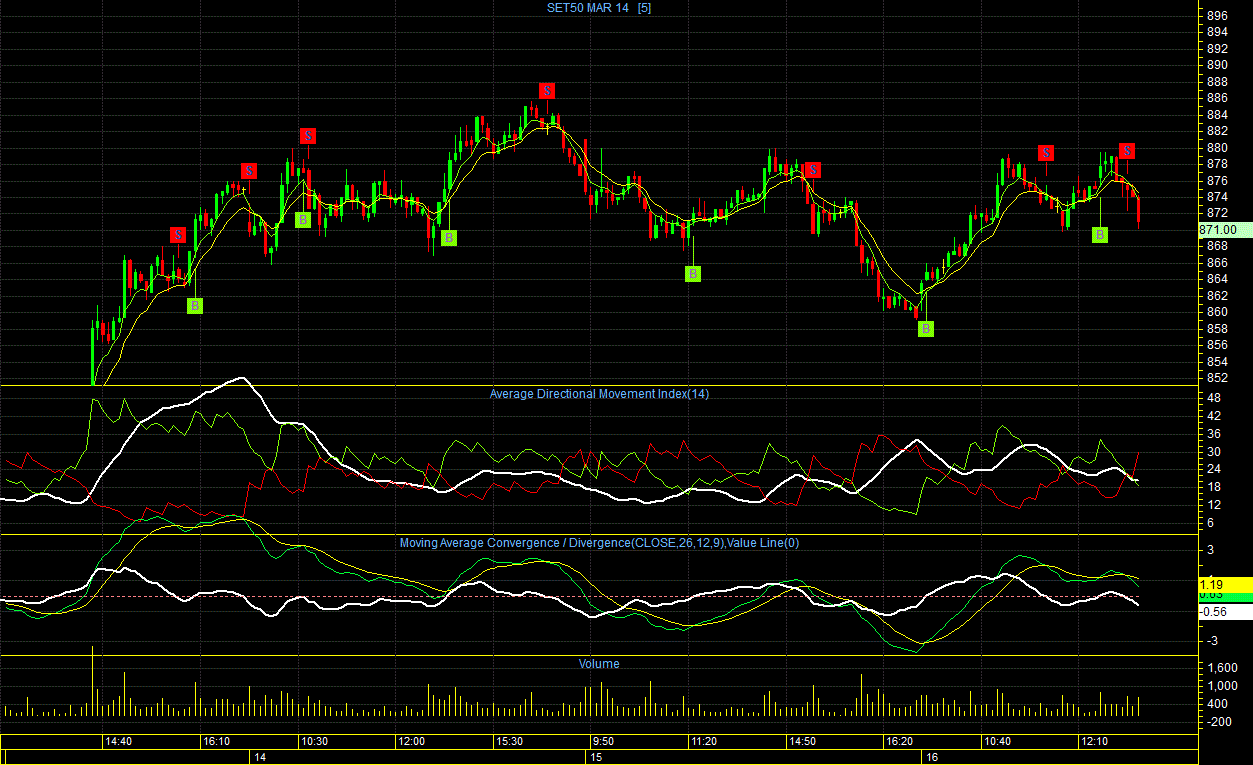Select the 14:40 time axis label

[119, 742]
